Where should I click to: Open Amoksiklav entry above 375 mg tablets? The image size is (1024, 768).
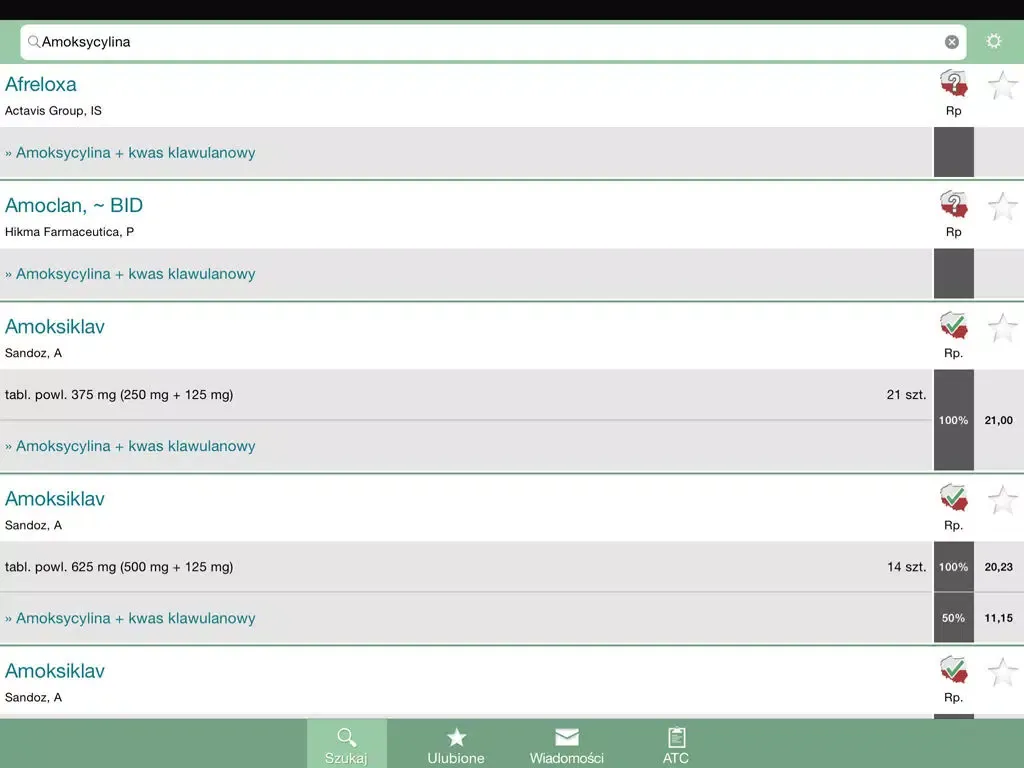tap(55, 327)
